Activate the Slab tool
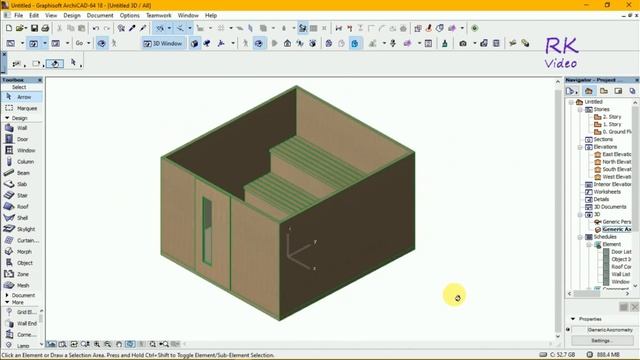 (x=22, y=184)
